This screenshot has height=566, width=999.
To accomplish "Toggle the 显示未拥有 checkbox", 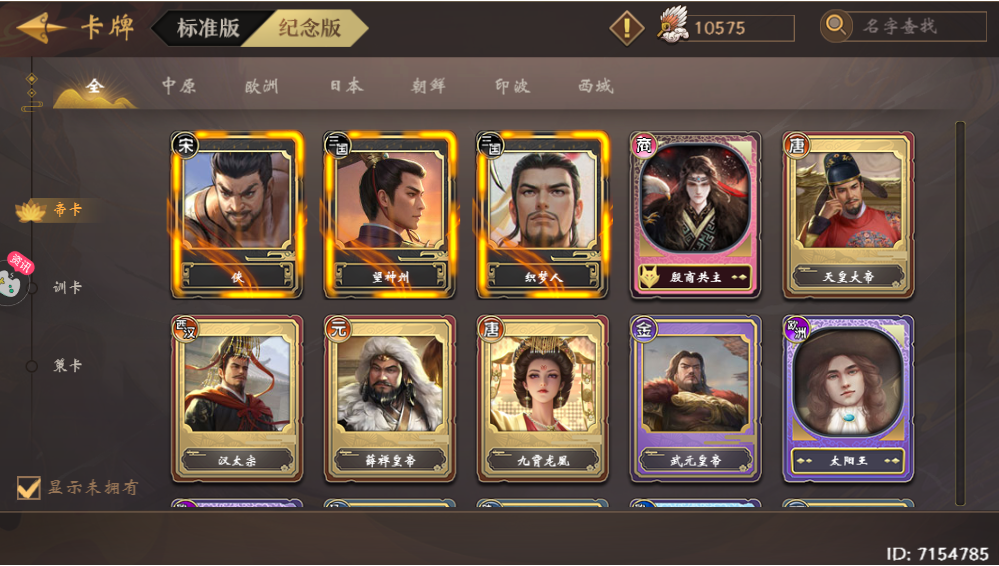I will (28, 488).
